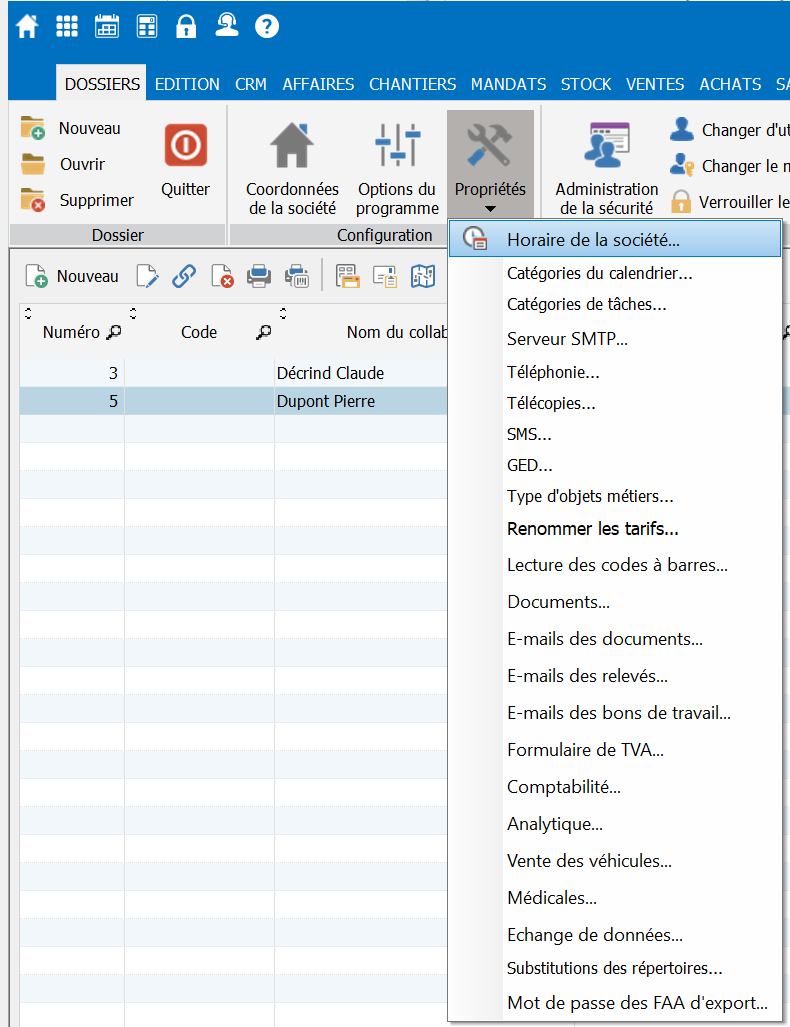Choose Serveur SMTP from the menu

coord(567,339)
